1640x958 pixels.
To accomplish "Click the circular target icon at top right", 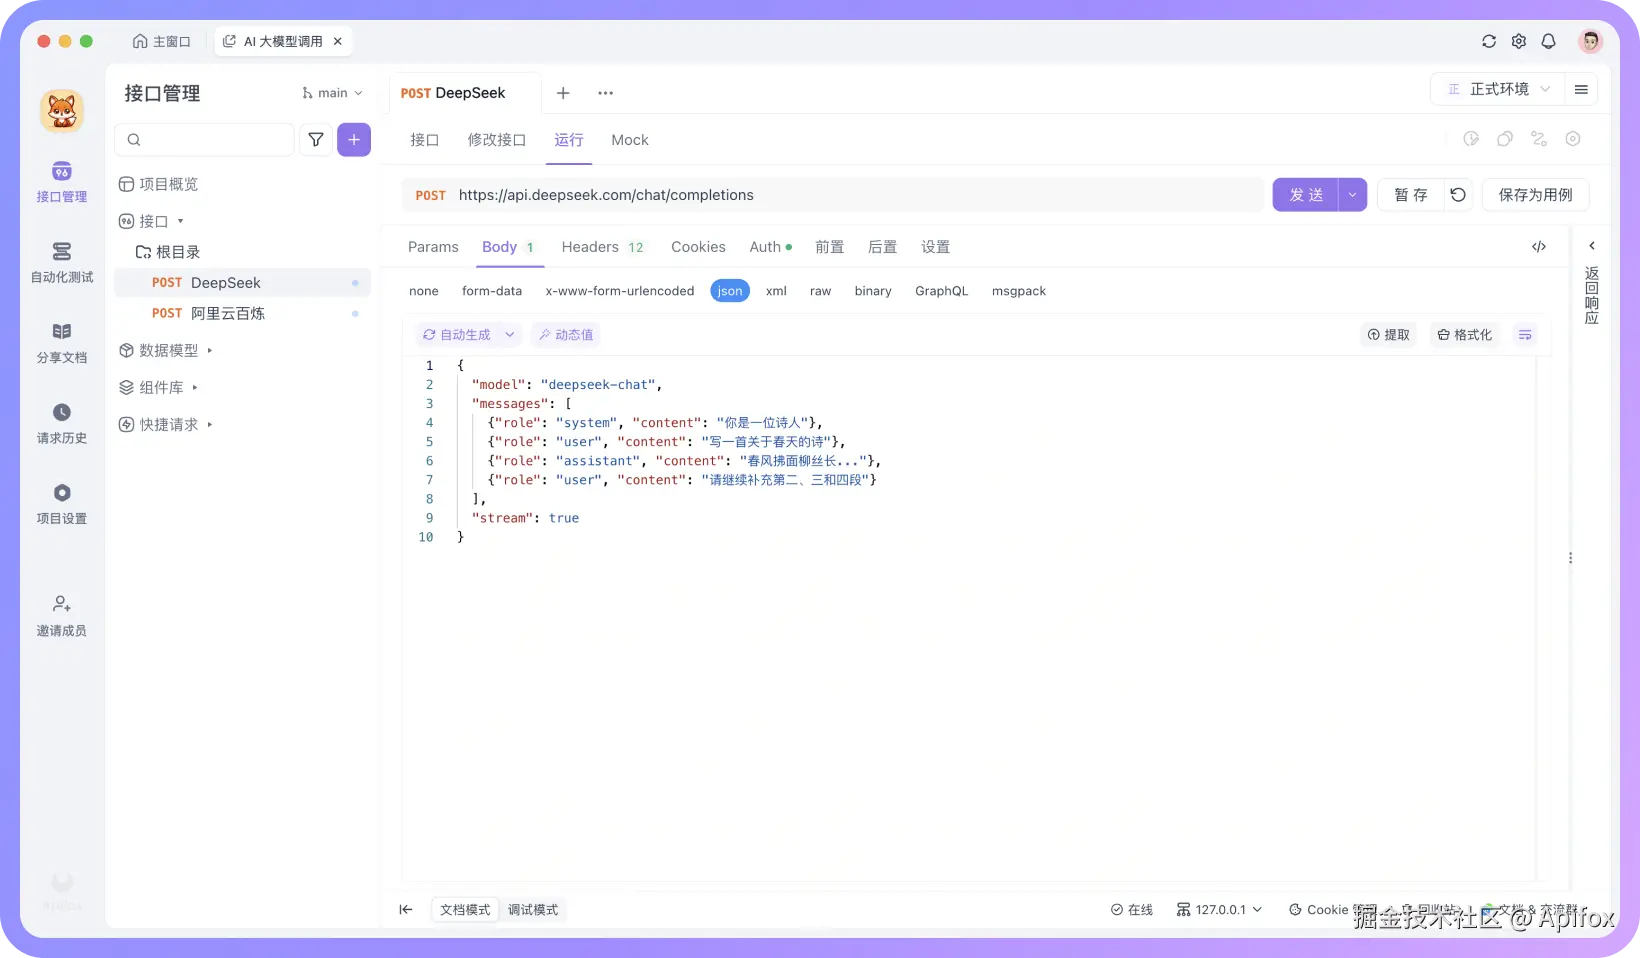I will tap(1573, 139).
